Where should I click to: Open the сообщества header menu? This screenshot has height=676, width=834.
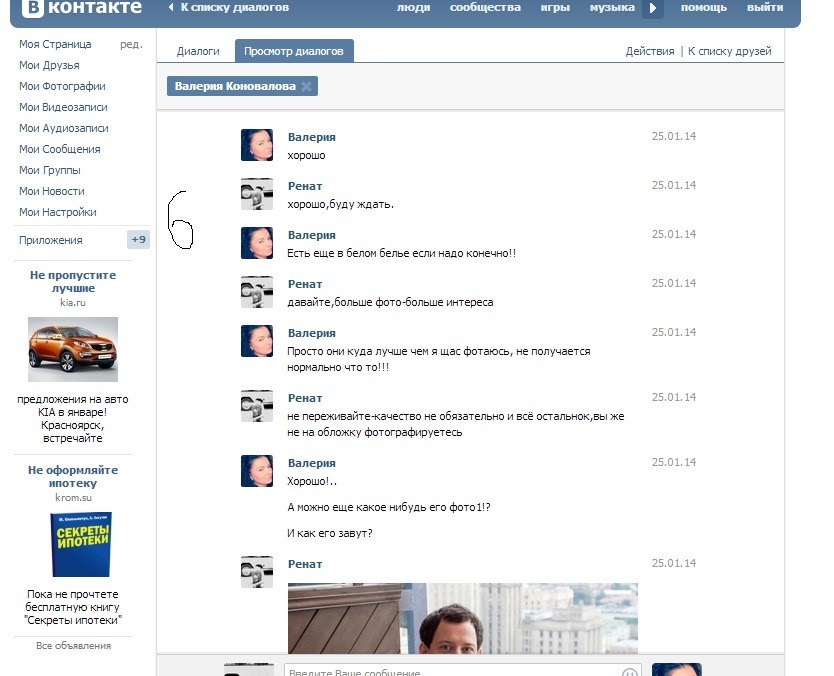485,7
